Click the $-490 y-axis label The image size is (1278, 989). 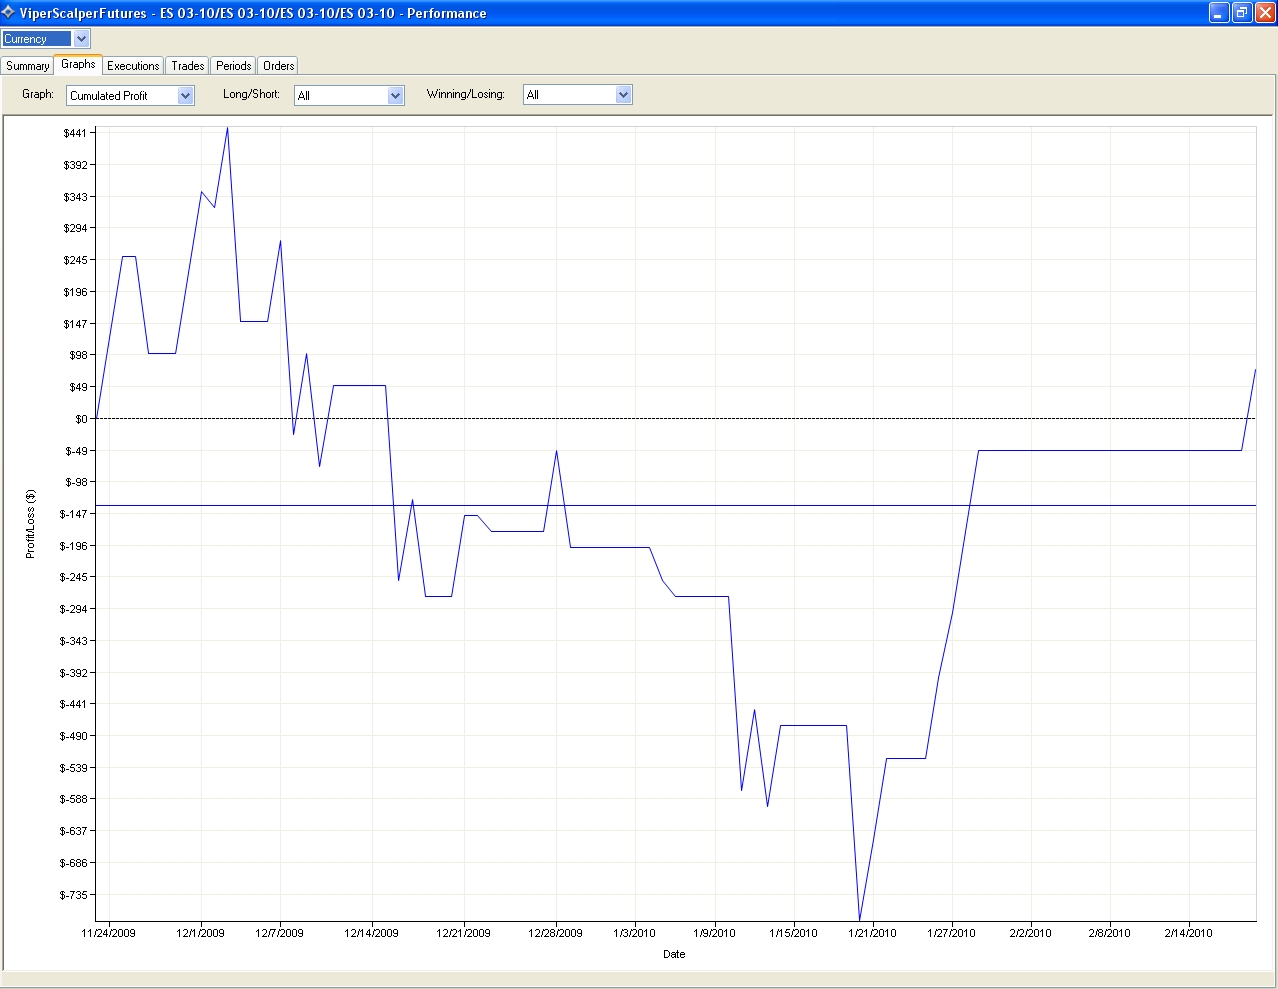pos(74,736)
